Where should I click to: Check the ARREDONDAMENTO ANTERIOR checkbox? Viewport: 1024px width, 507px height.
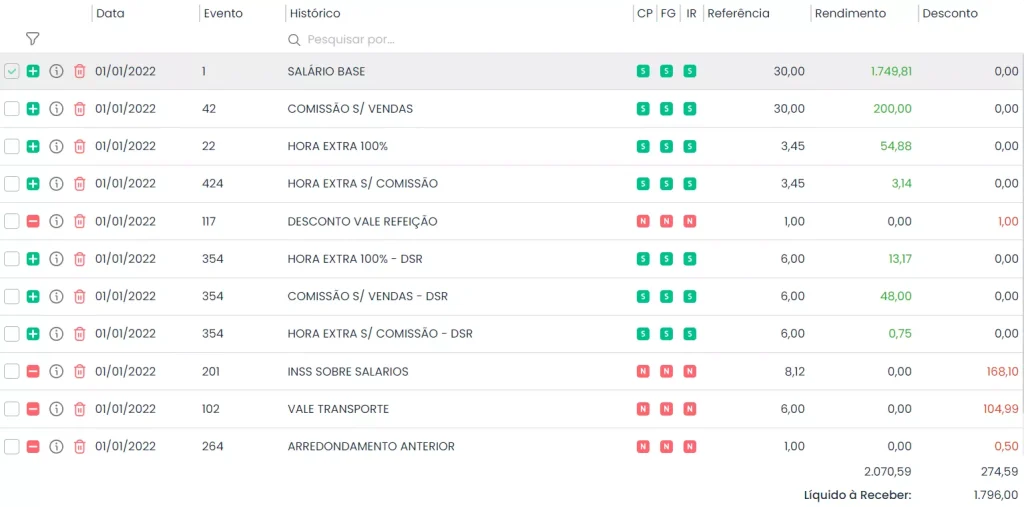point(12,447)
